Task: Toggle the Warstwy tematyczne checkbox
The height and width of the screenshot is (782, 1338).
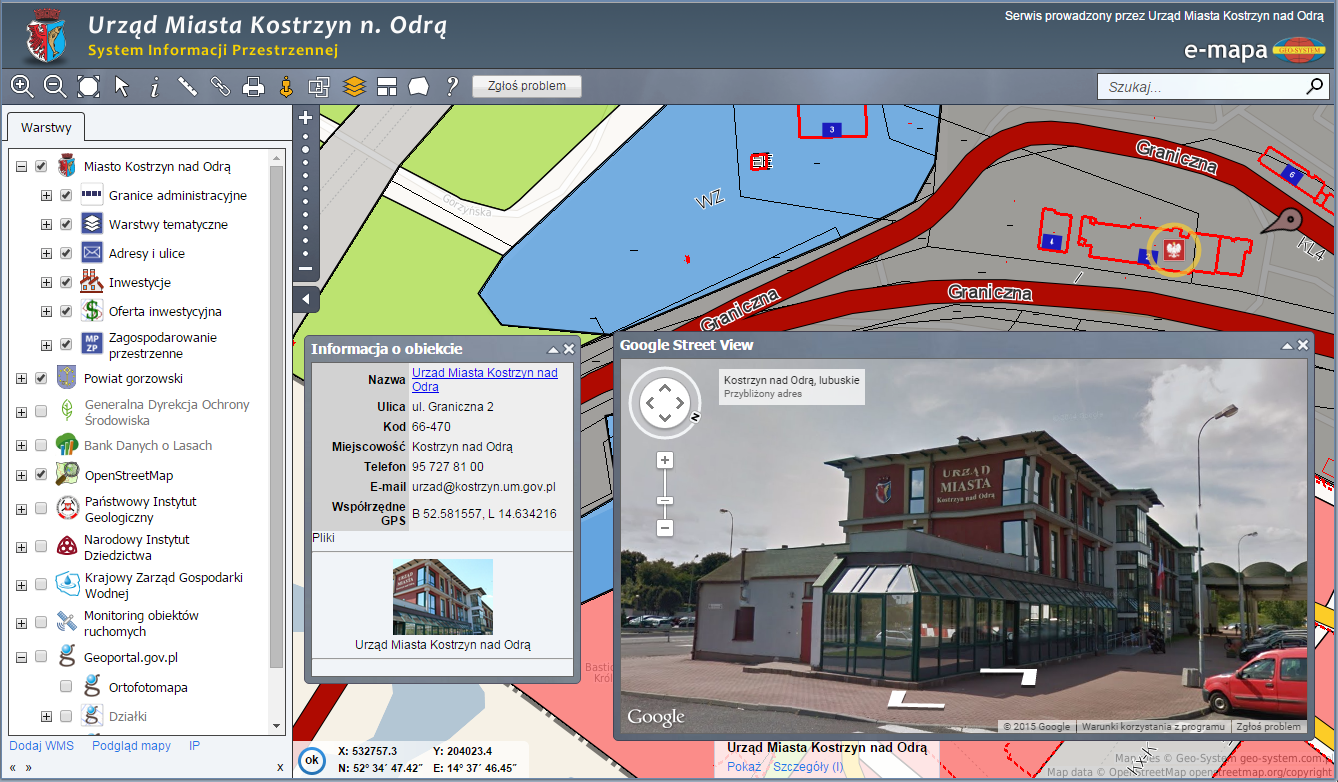Action: click(x=66, y=225)
